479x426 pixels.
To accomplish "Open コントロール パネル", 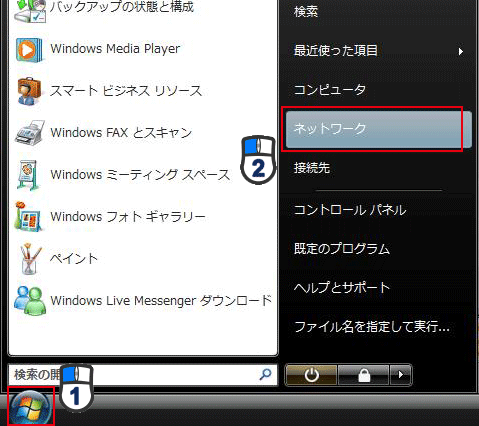I will (350, 210).
